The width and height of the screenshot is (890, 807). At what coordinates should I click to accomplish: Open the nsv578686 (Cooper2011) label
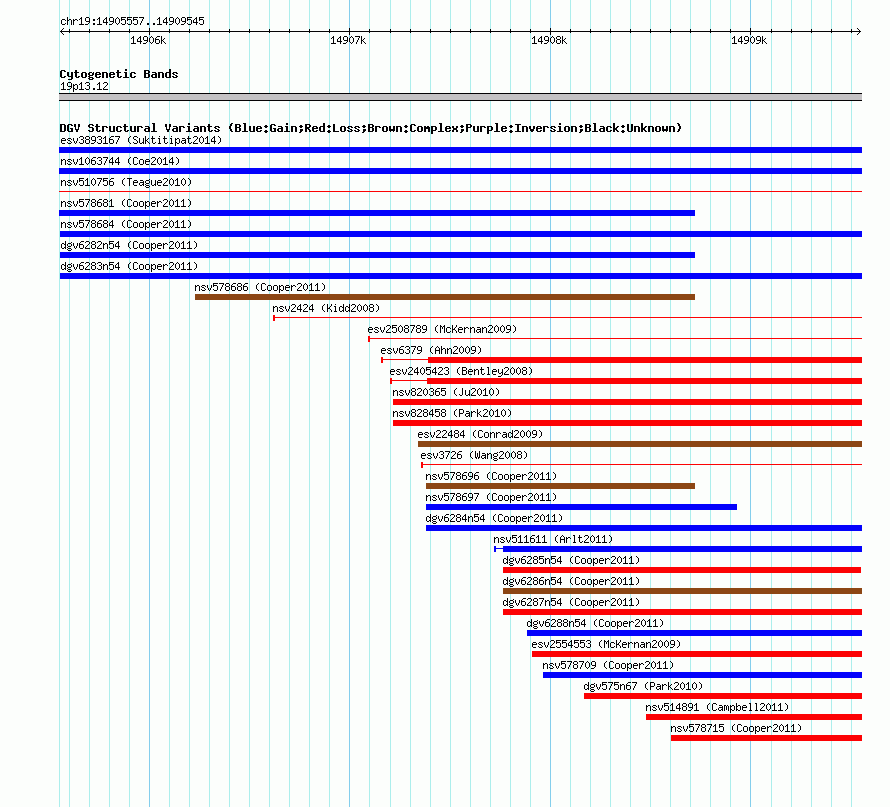[260, 287]
